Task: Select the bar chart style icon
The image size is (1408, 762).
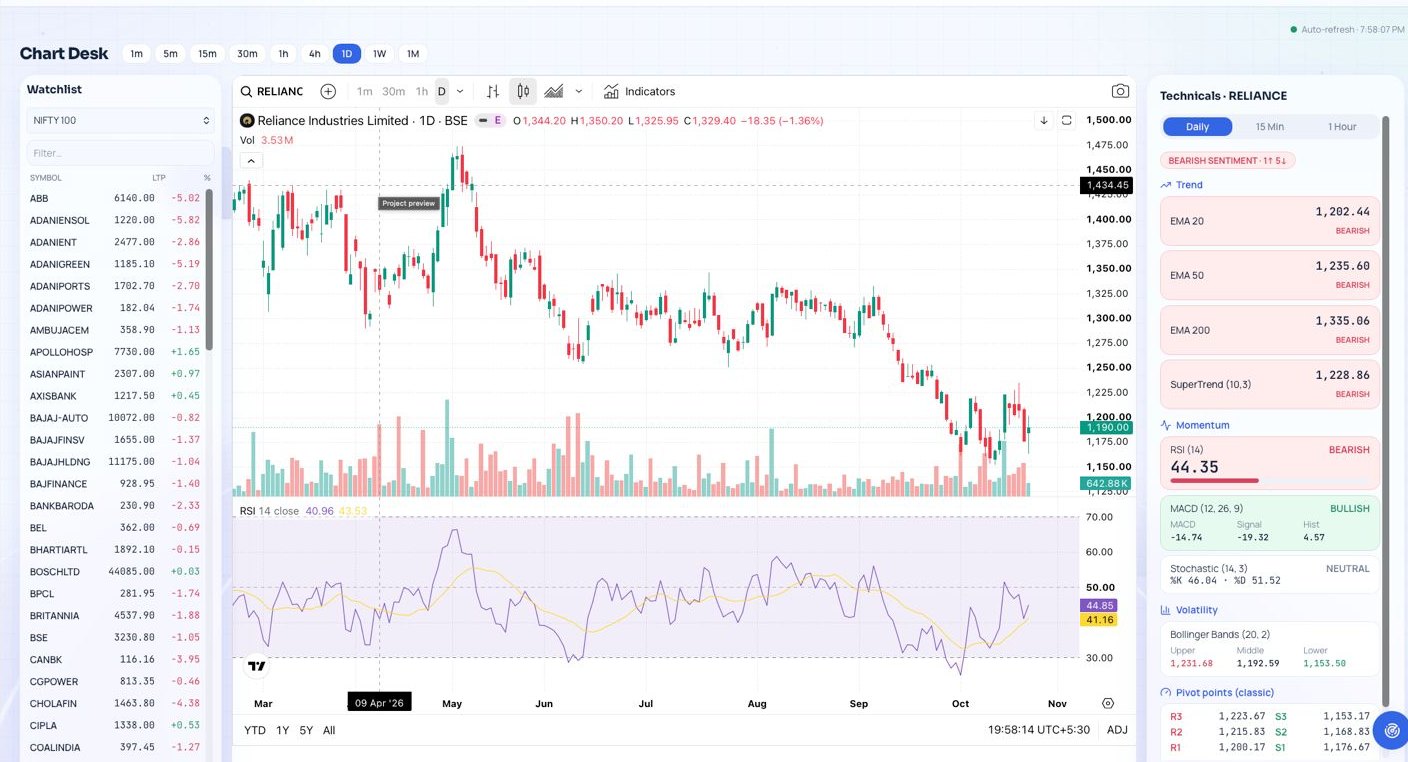Action: (x=493, y=92)
